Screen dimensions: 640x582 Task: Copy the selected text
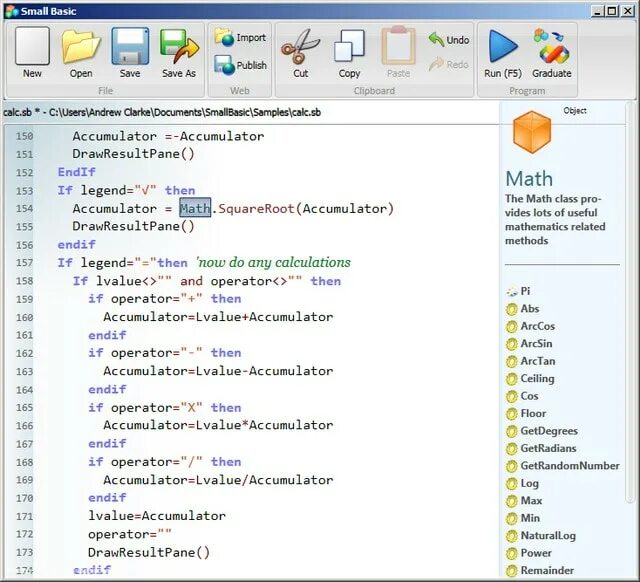349,47
